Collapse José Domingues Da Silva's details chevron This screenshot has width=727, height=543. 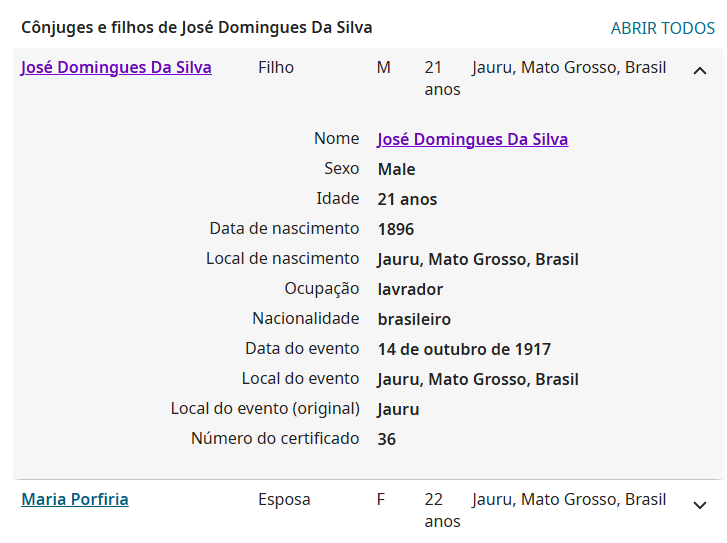tap(699, 70)
